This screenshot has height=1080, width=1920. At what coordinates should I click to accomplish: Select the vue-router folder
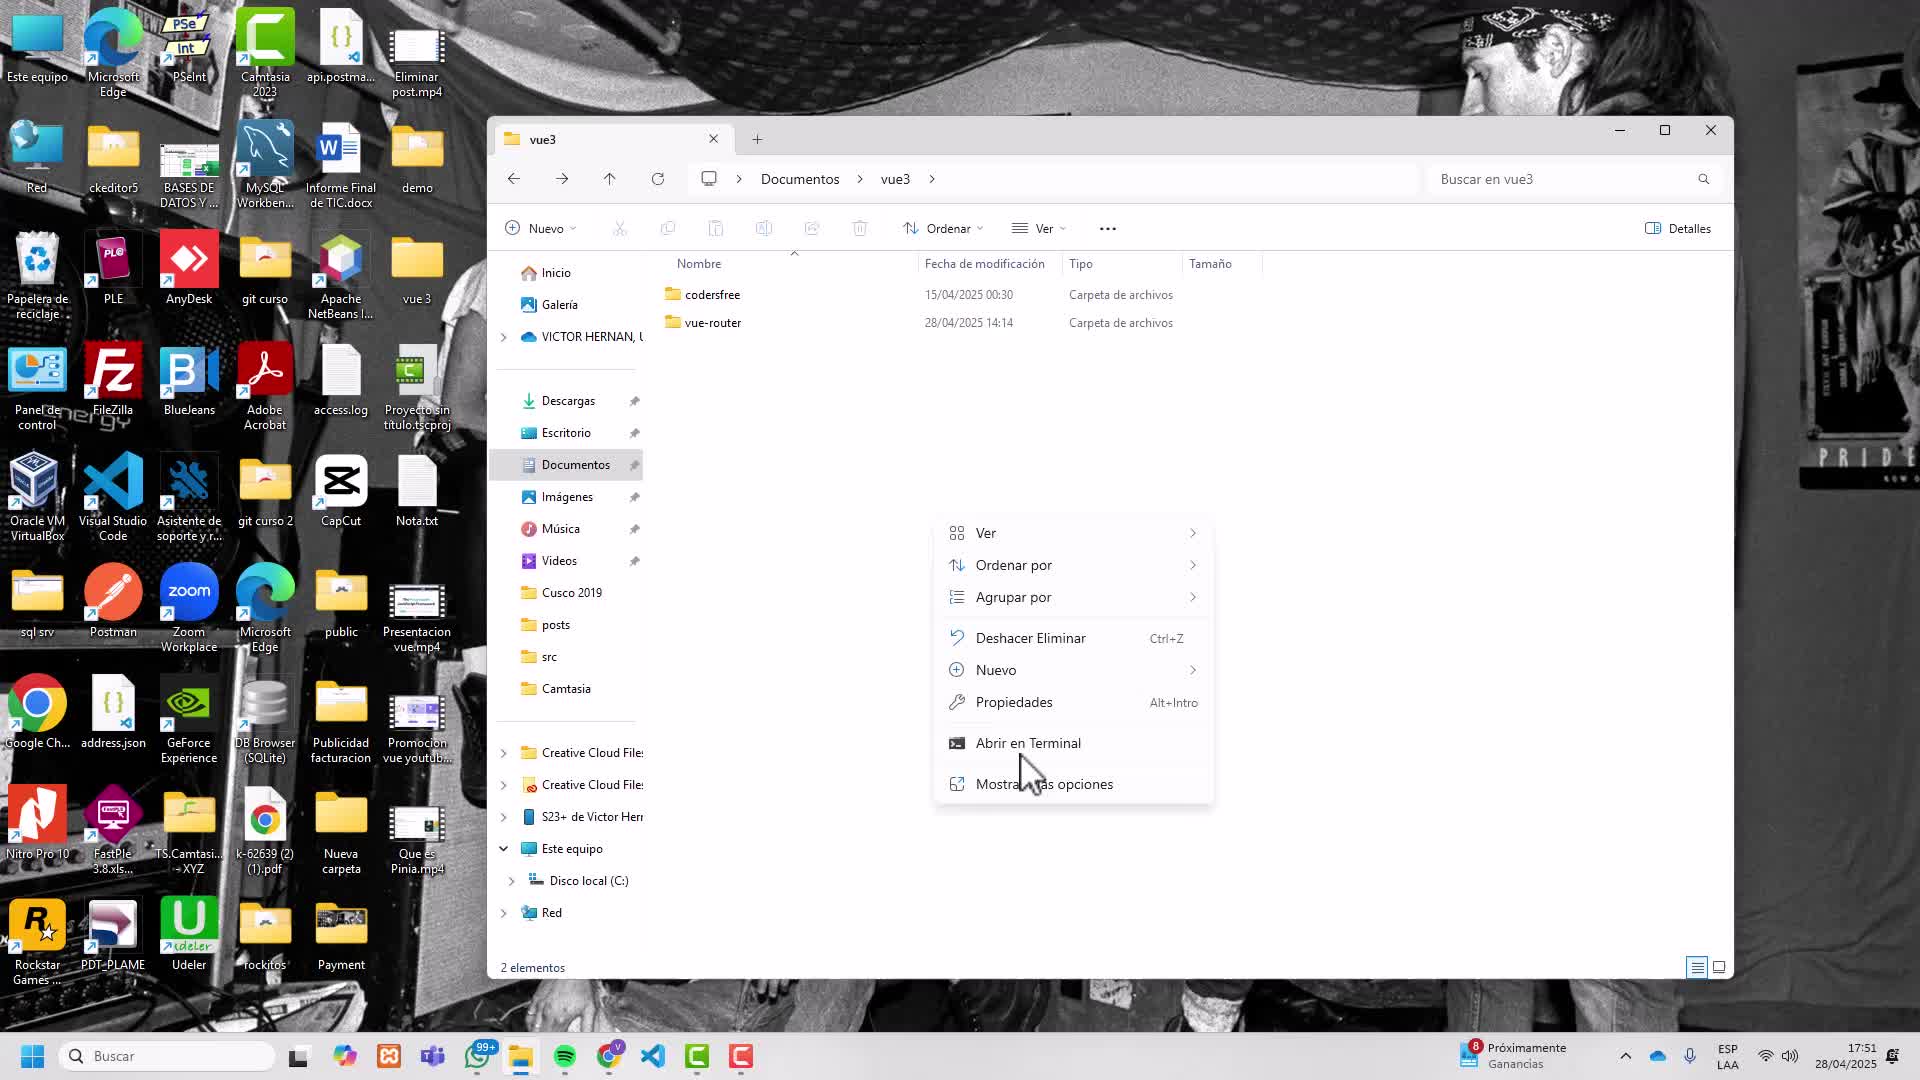[x=712, y=323]
